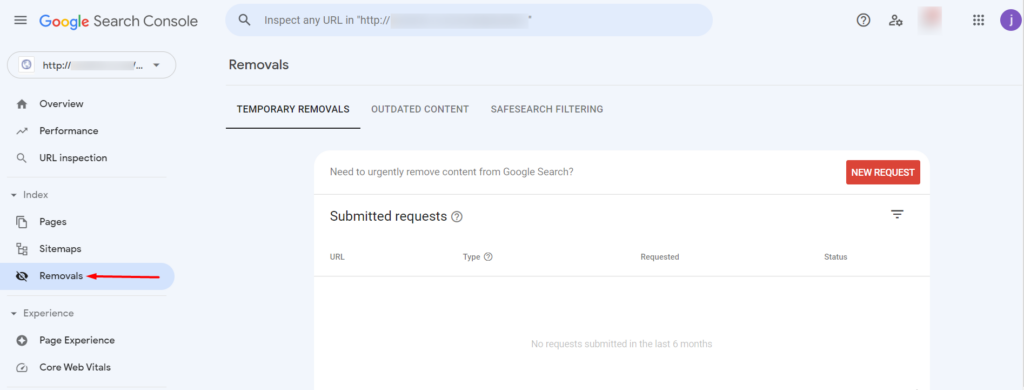Click the New Request button
The width and height of the screenshot is (1024, 390).
pyautogui.click(x=883, y=172)
